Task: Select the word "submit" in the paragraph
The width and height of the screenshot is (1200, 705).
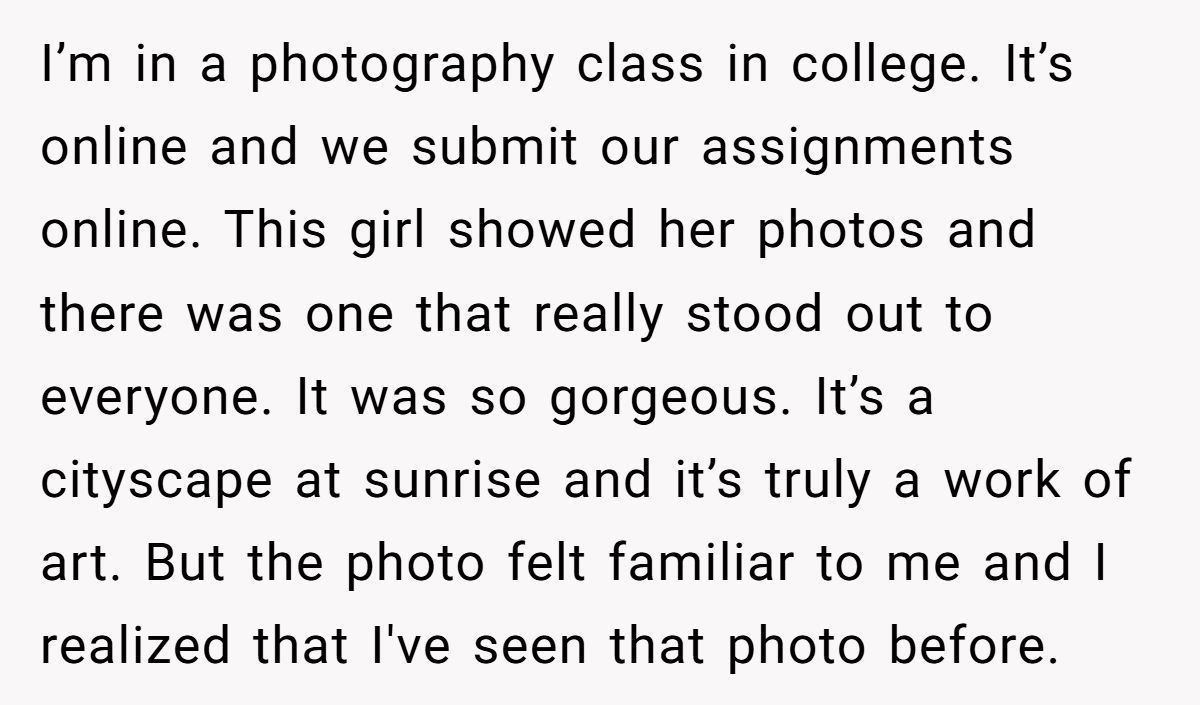Action: pyautogui.click(x=495, y=148)
